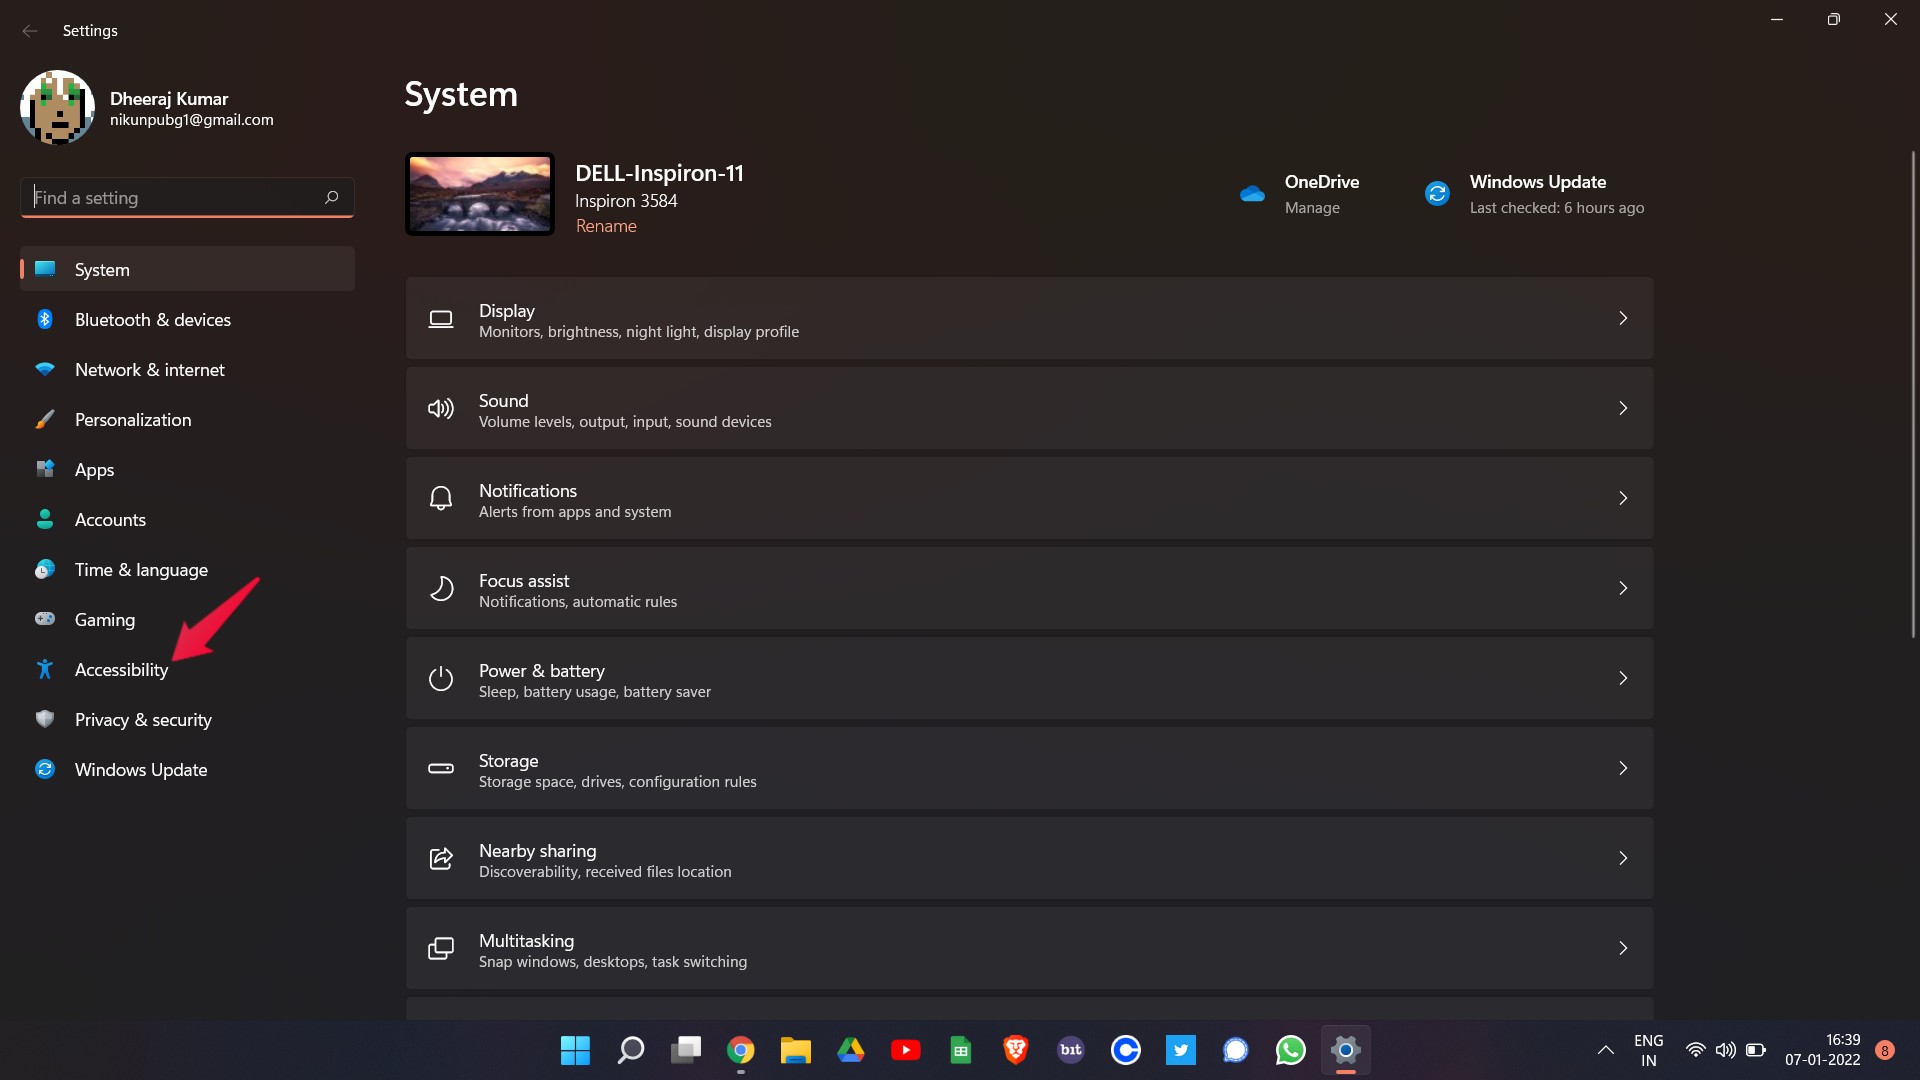Click the Rename link for the PC
The height and width of the screenshot is (1080, 1920).
click(x=606, y=226)
